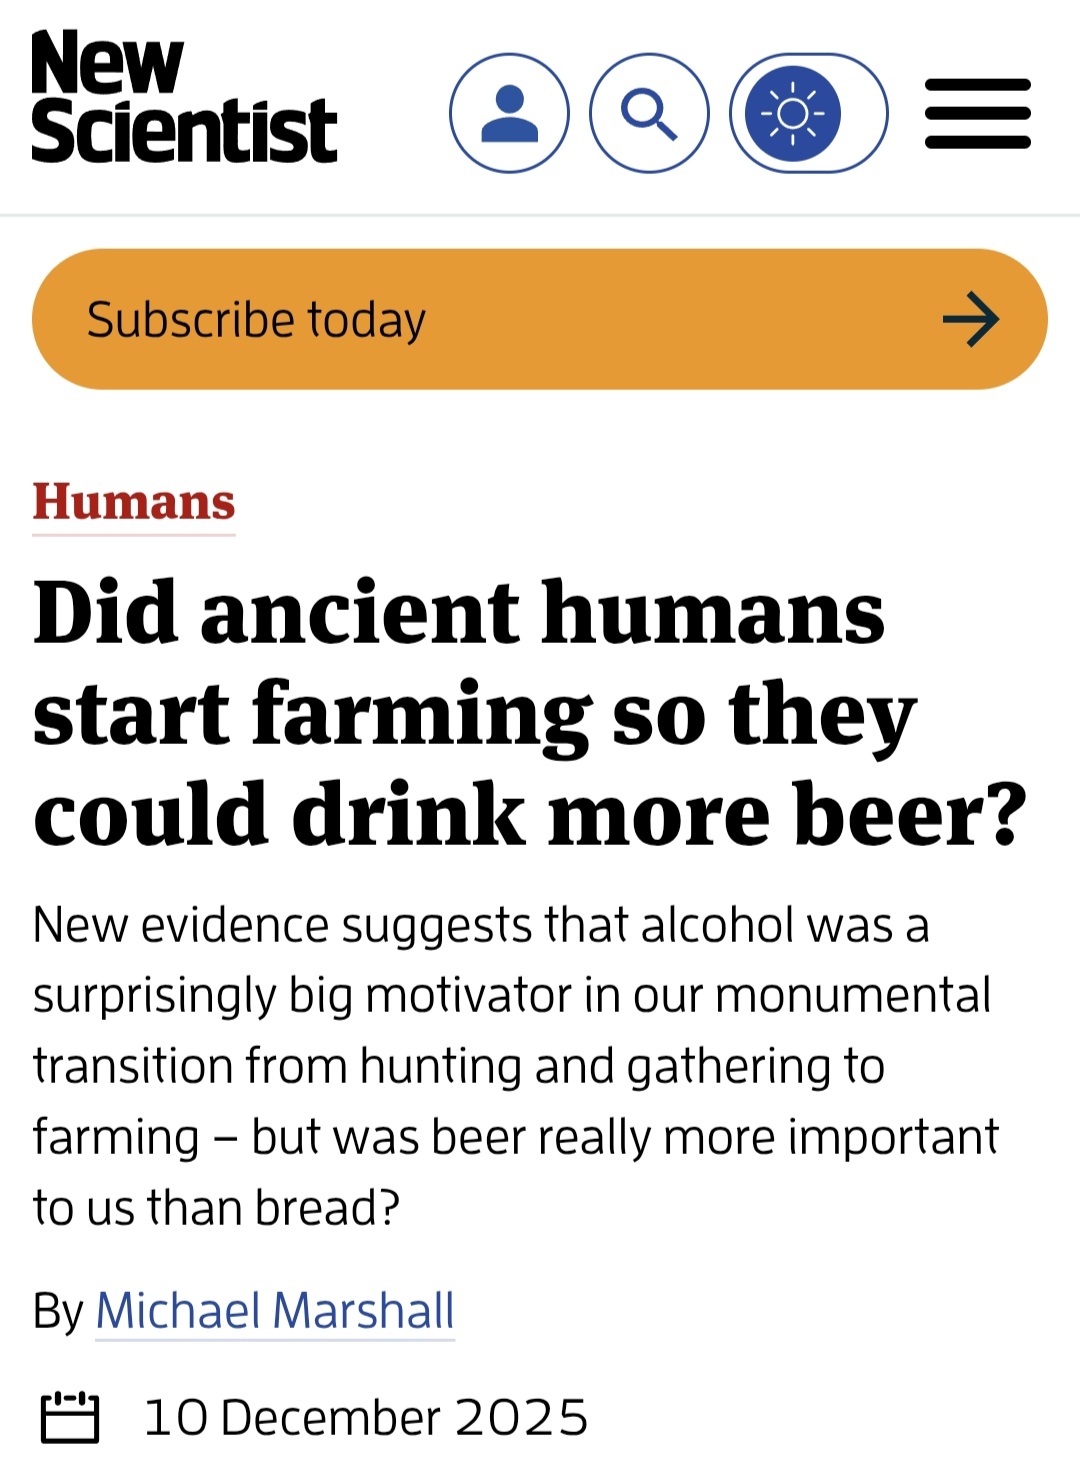The image size is (1080, 1465).
Task: Open author Michael Marshall's page
Action: (x=275, y=1311)
